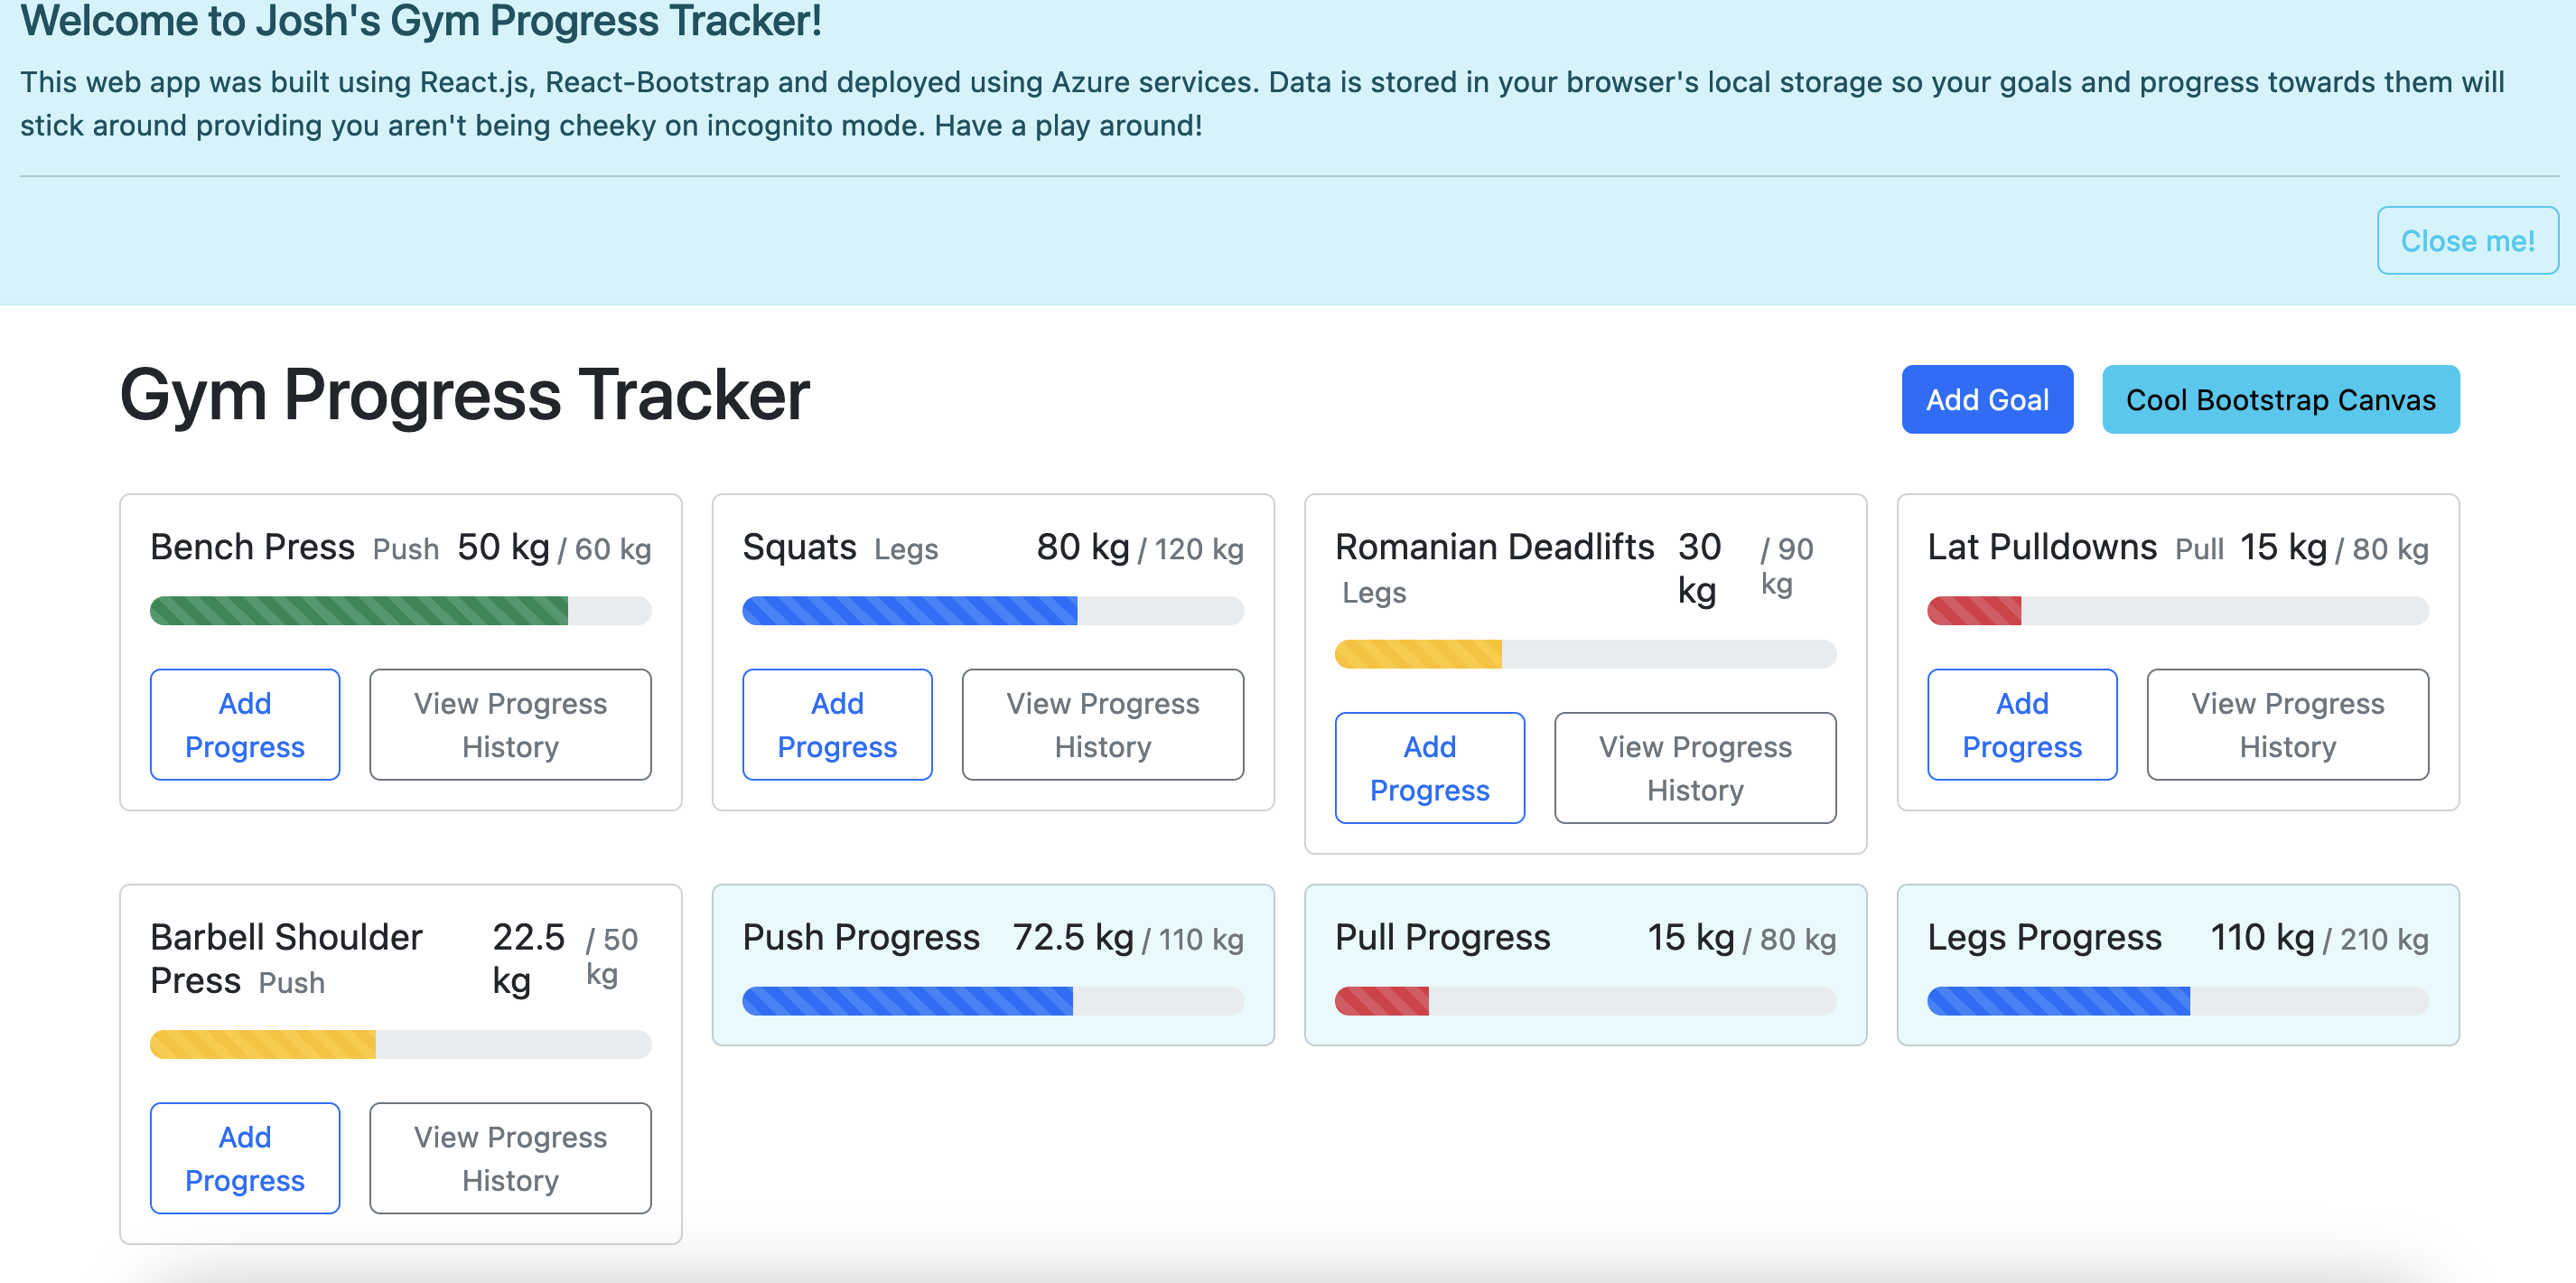Close the welcome banner

[x=2466, y=240]
